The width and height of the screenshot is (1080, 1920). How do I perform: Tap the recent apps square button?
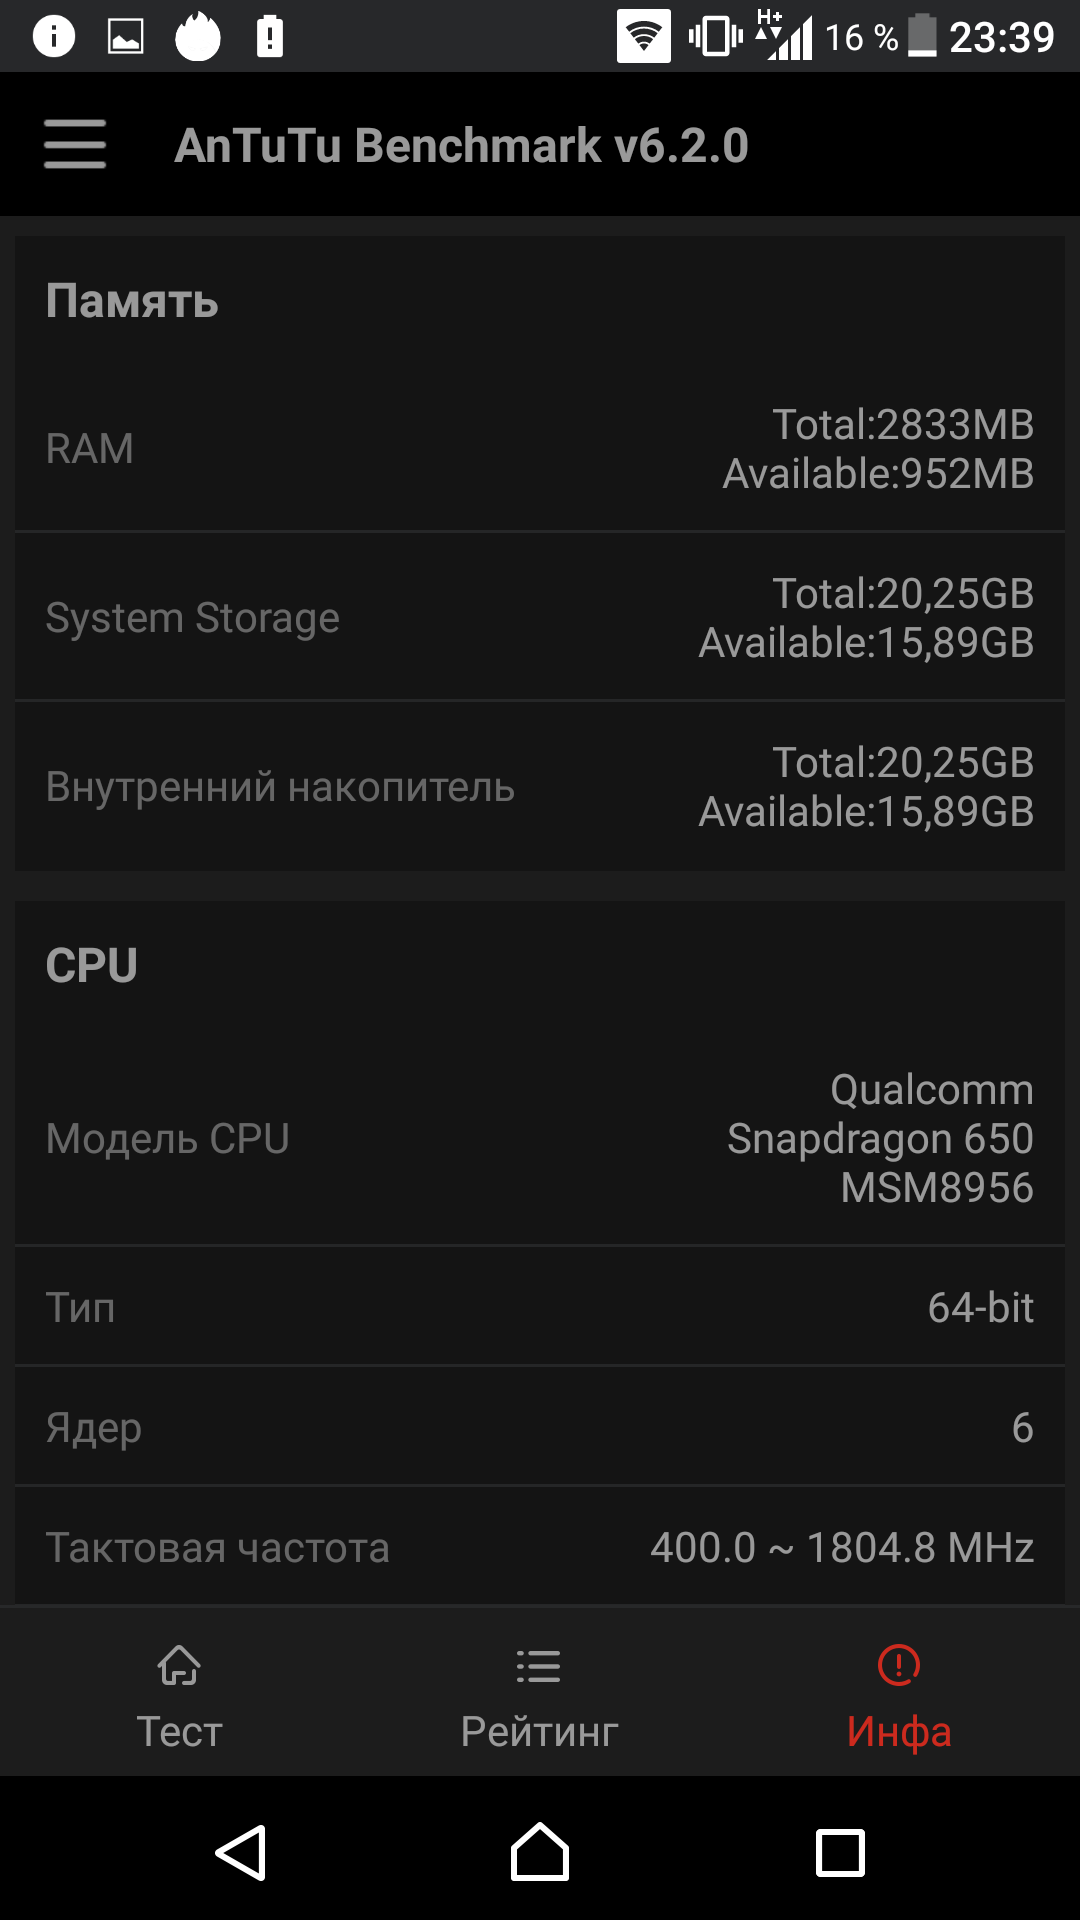pyautogui.click(x=840, y=1853)
